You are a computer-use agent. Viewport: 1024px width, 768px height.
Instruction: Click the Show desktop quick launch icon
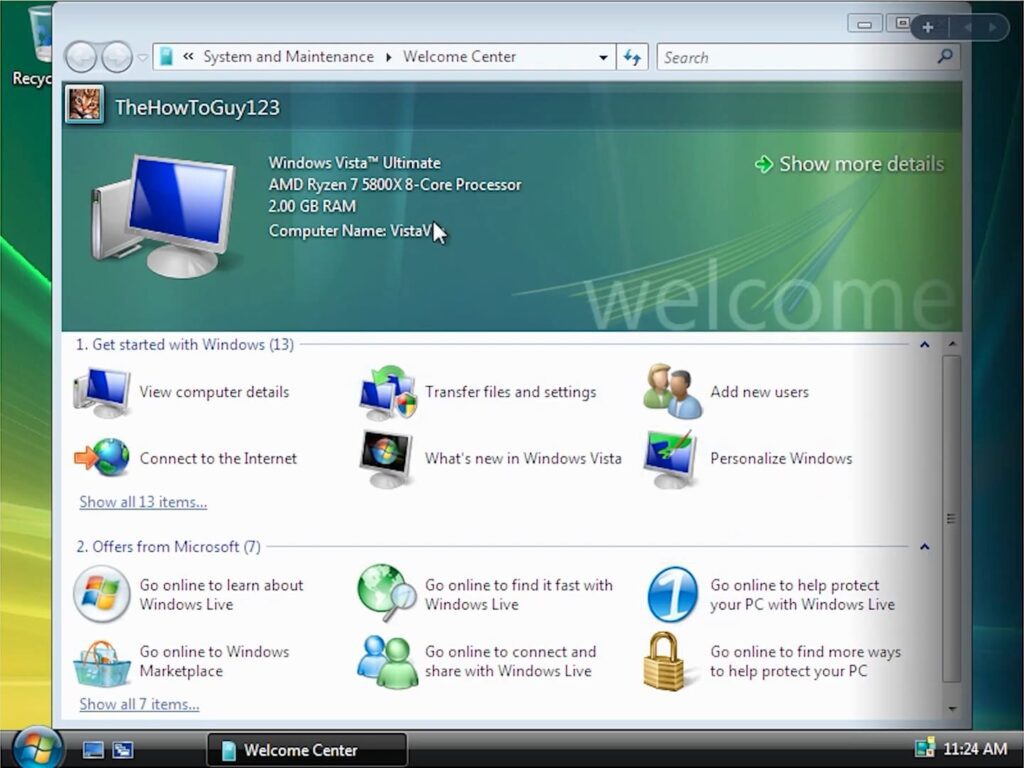(x=93, y=749)
